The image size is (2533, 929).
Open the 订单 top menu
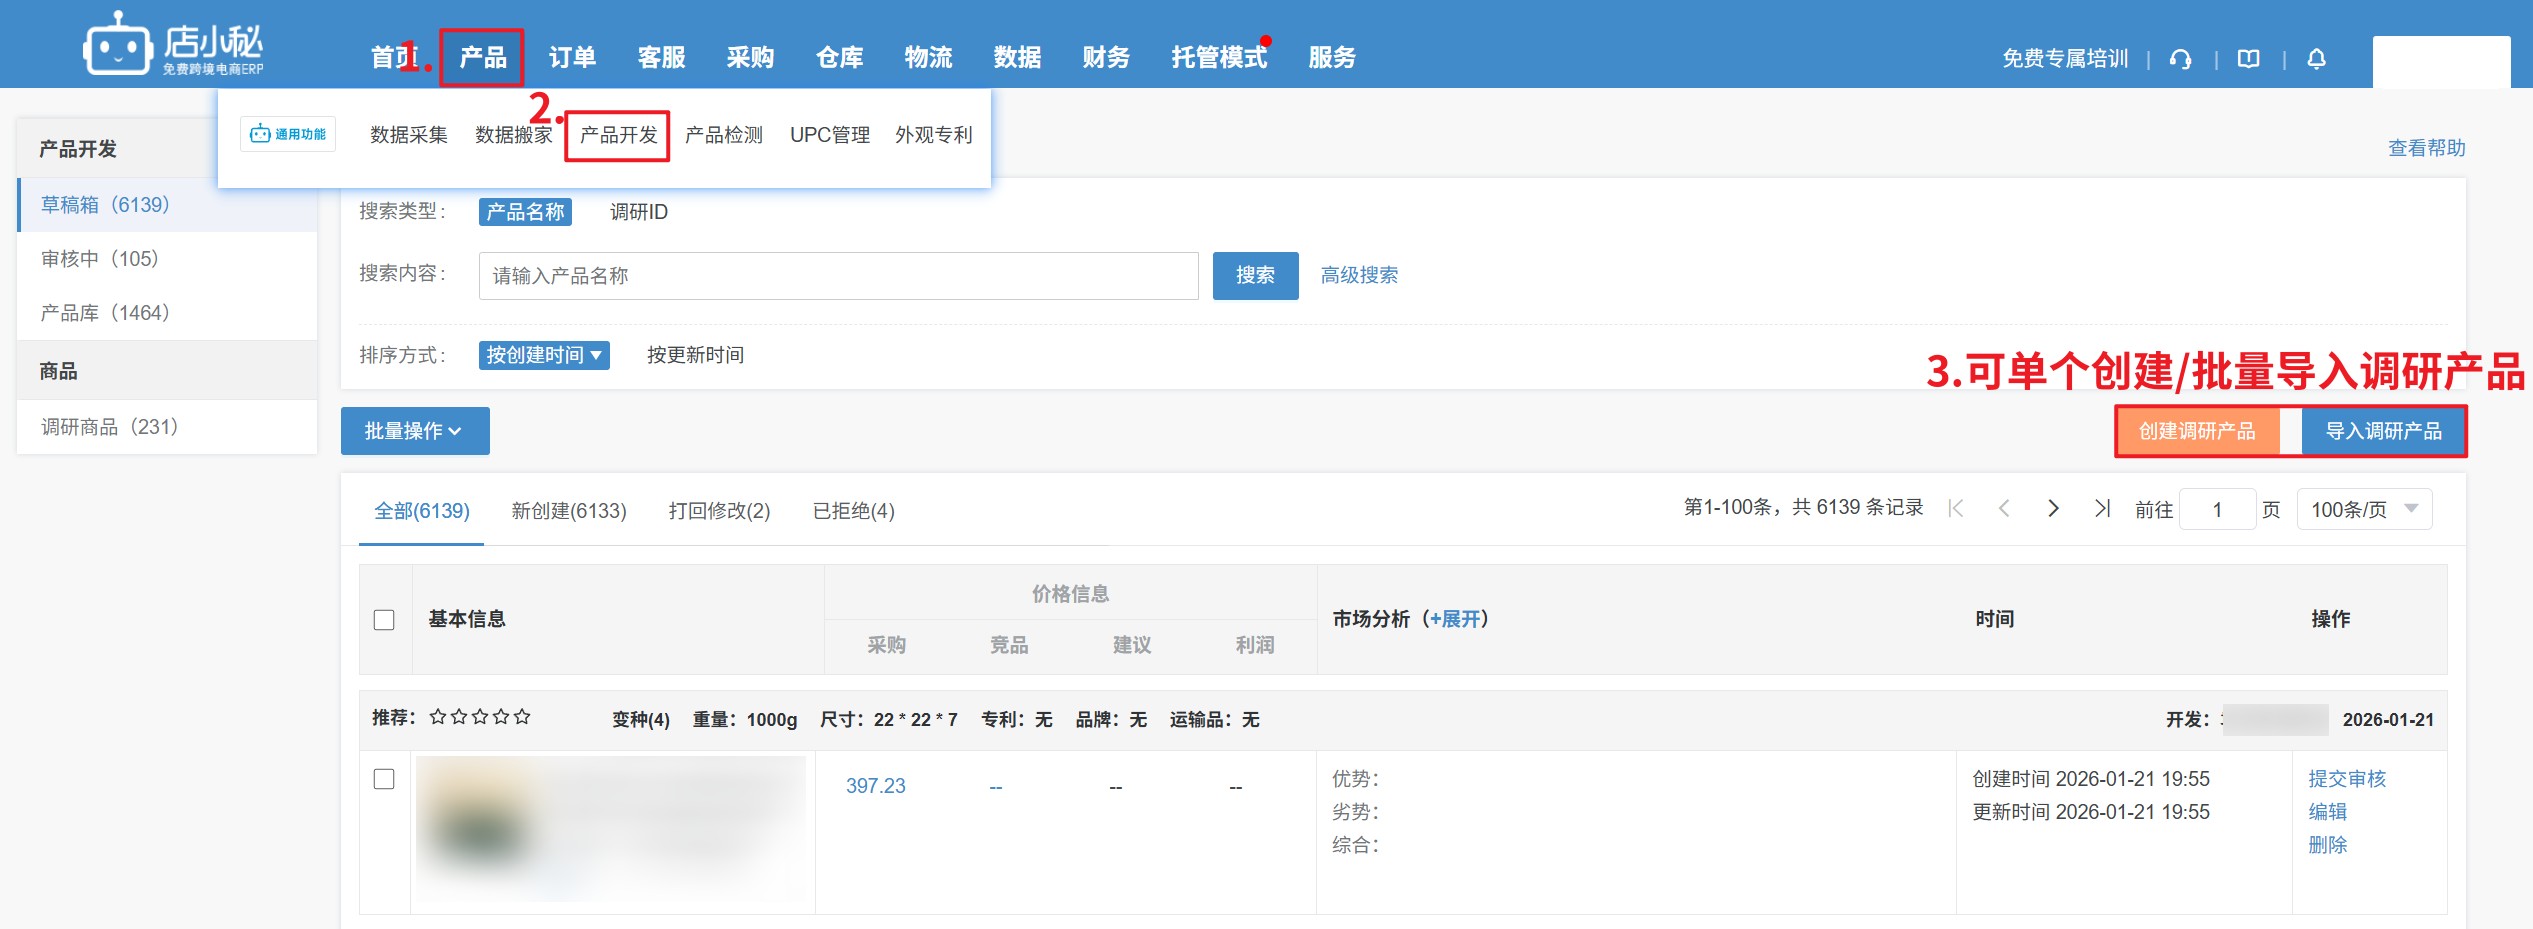pyautogui.click(x=572, y=58)
